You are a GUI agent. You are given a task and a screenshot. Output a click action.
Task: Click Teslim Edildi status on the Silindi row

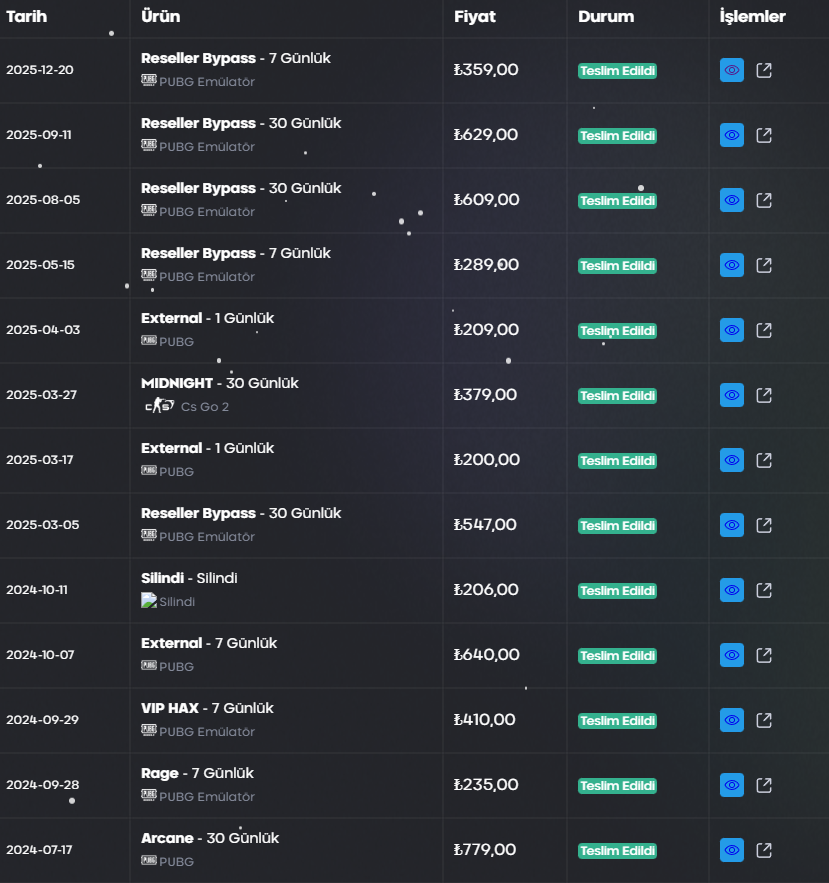click(x=617, y=591)
